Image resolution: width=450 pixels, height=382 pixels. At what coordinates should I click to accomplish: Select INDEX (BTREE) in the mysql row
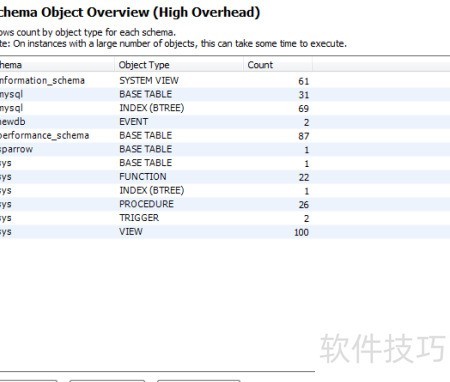pyautogui.click(x=152, y=108)
